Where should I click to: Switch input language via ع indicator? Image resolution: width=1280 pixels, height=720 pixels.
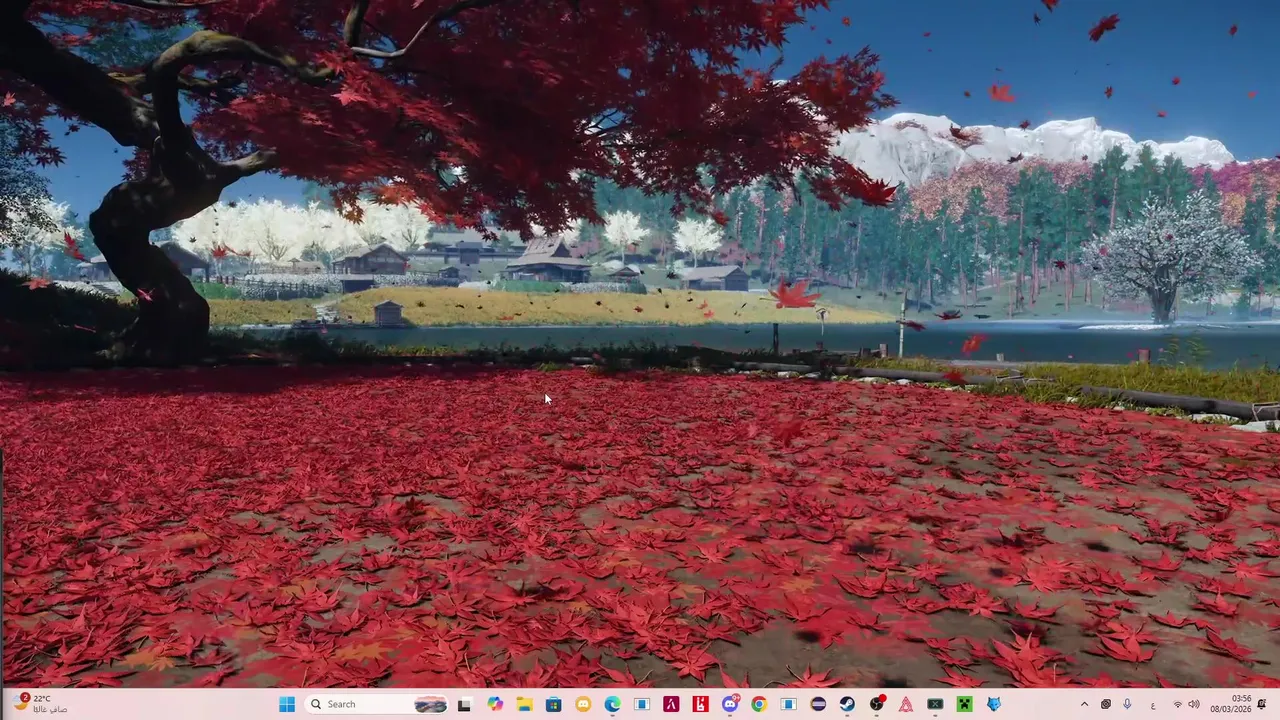click(1153, 704)
